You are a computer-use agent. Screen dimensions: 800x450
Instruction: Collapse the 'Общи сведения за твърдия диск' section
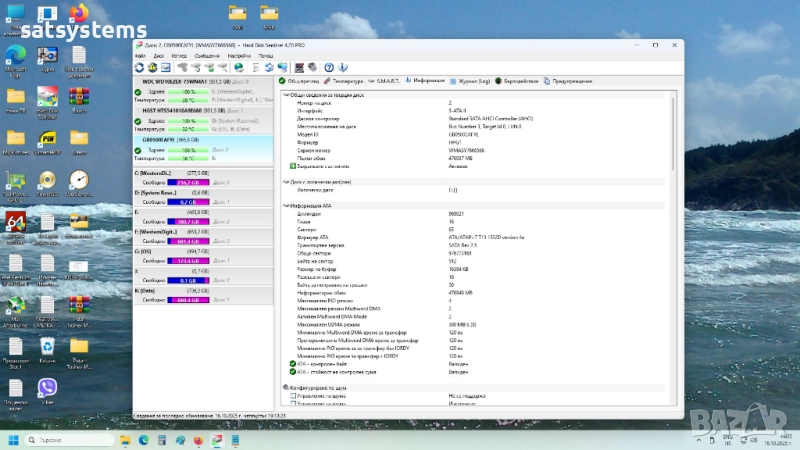coord(284,95)
